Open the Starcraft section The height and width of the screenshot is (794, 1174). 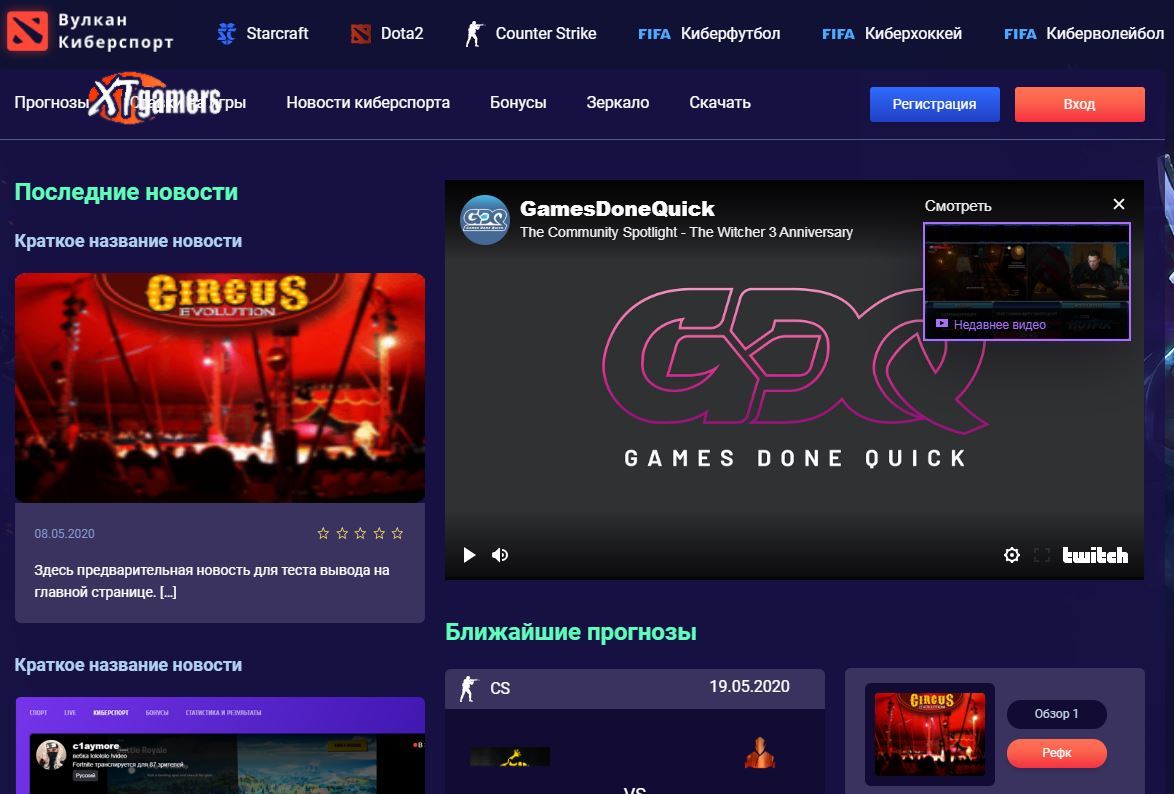click(277, 34)
